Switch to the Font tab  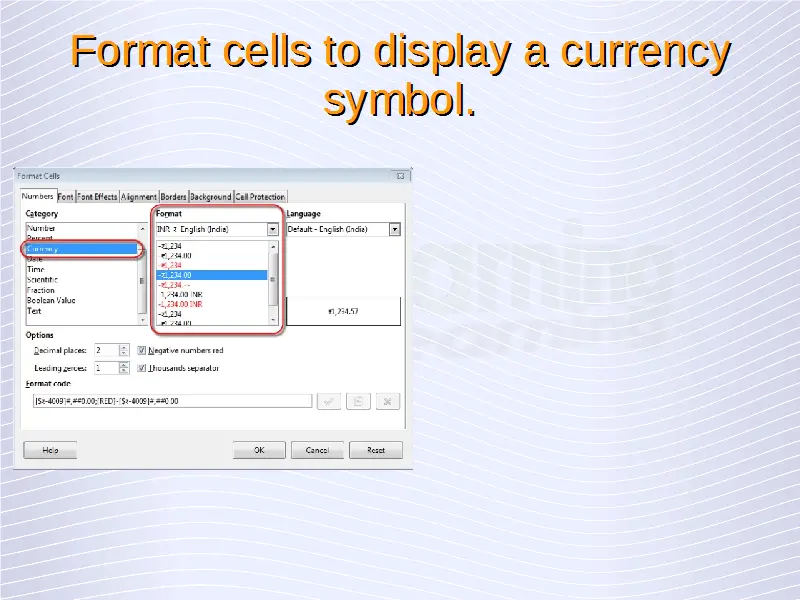(x=65, y=197)
